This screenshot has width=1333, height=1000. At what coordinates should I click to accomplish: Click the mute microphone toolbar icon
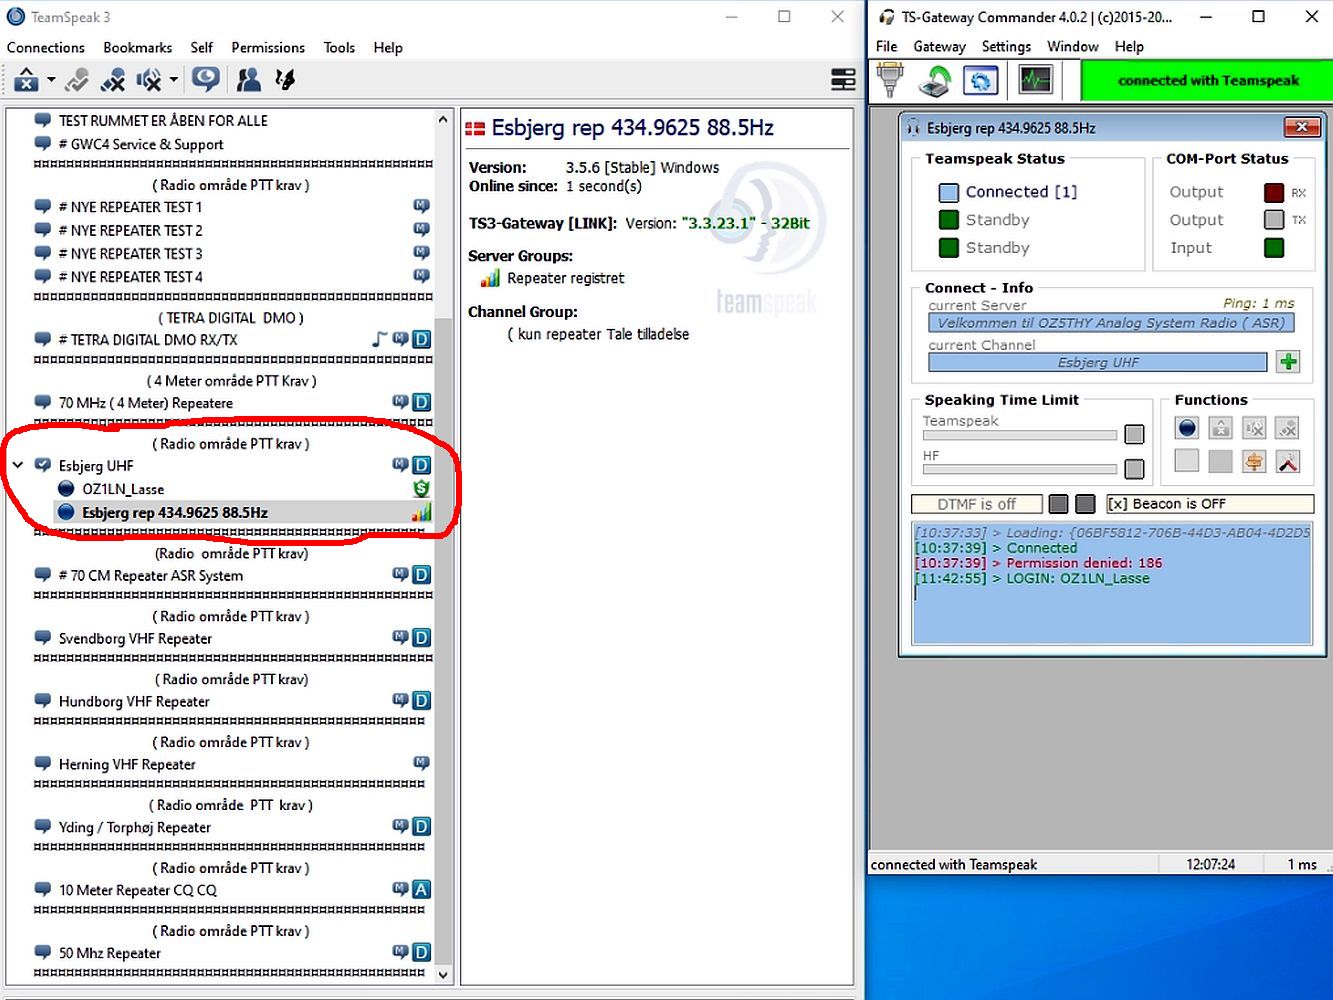pyautogui.click(x=113, y=79)
